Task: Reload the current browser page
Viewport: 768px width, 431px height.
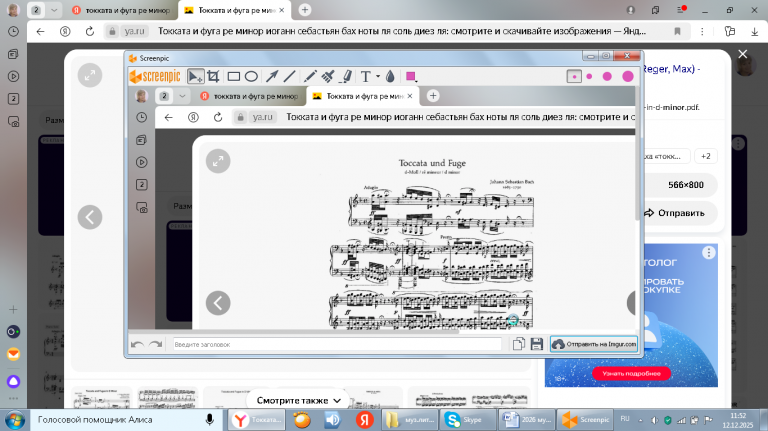Action: (90, 31)
